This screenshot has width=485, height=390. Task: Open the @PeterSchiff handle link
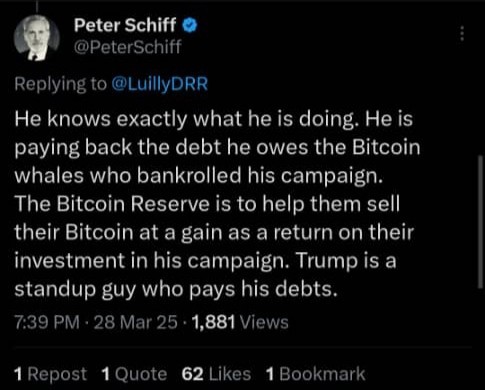[127, 47]
